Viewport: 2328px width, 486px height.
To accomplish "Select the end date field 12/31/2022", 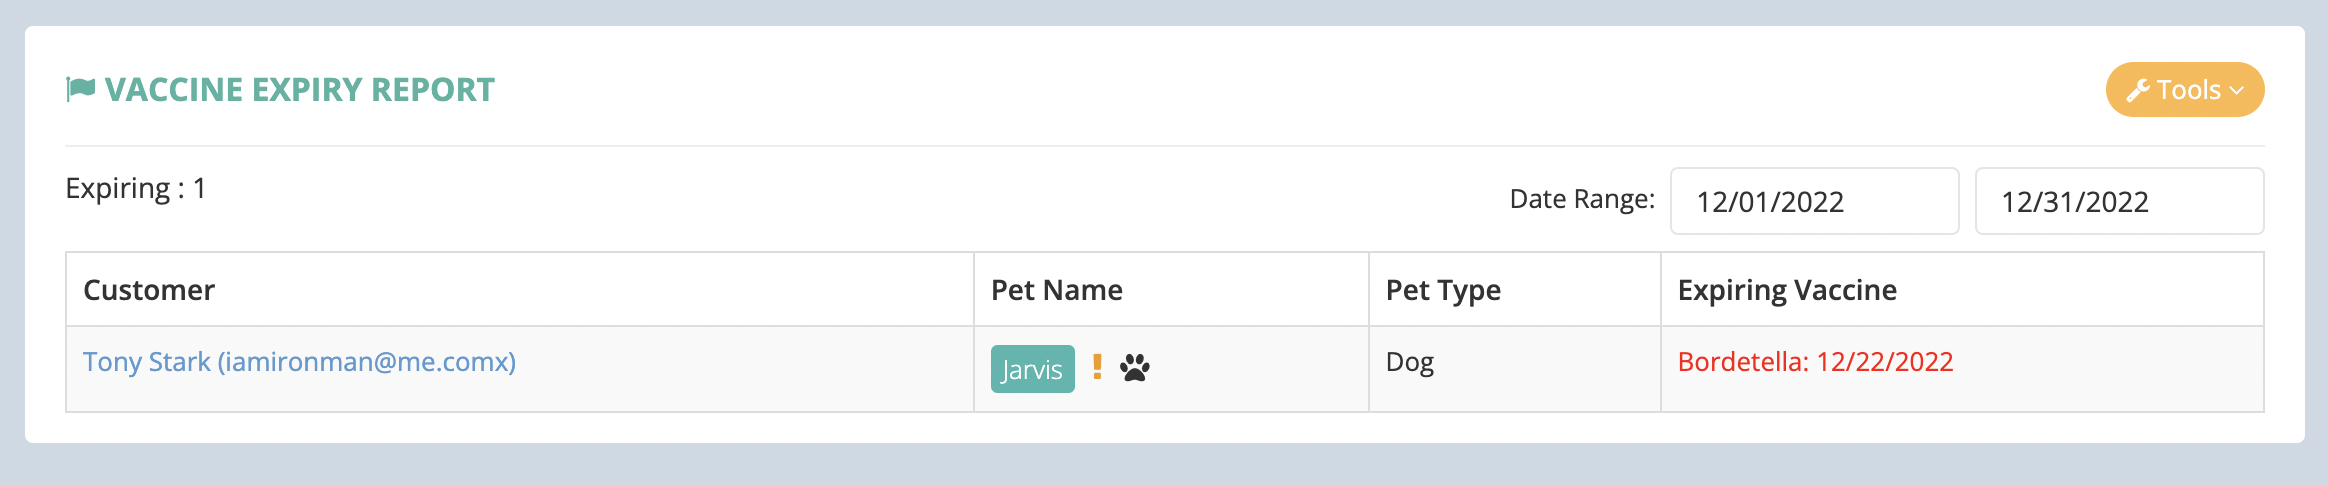I will (2119, 201).
